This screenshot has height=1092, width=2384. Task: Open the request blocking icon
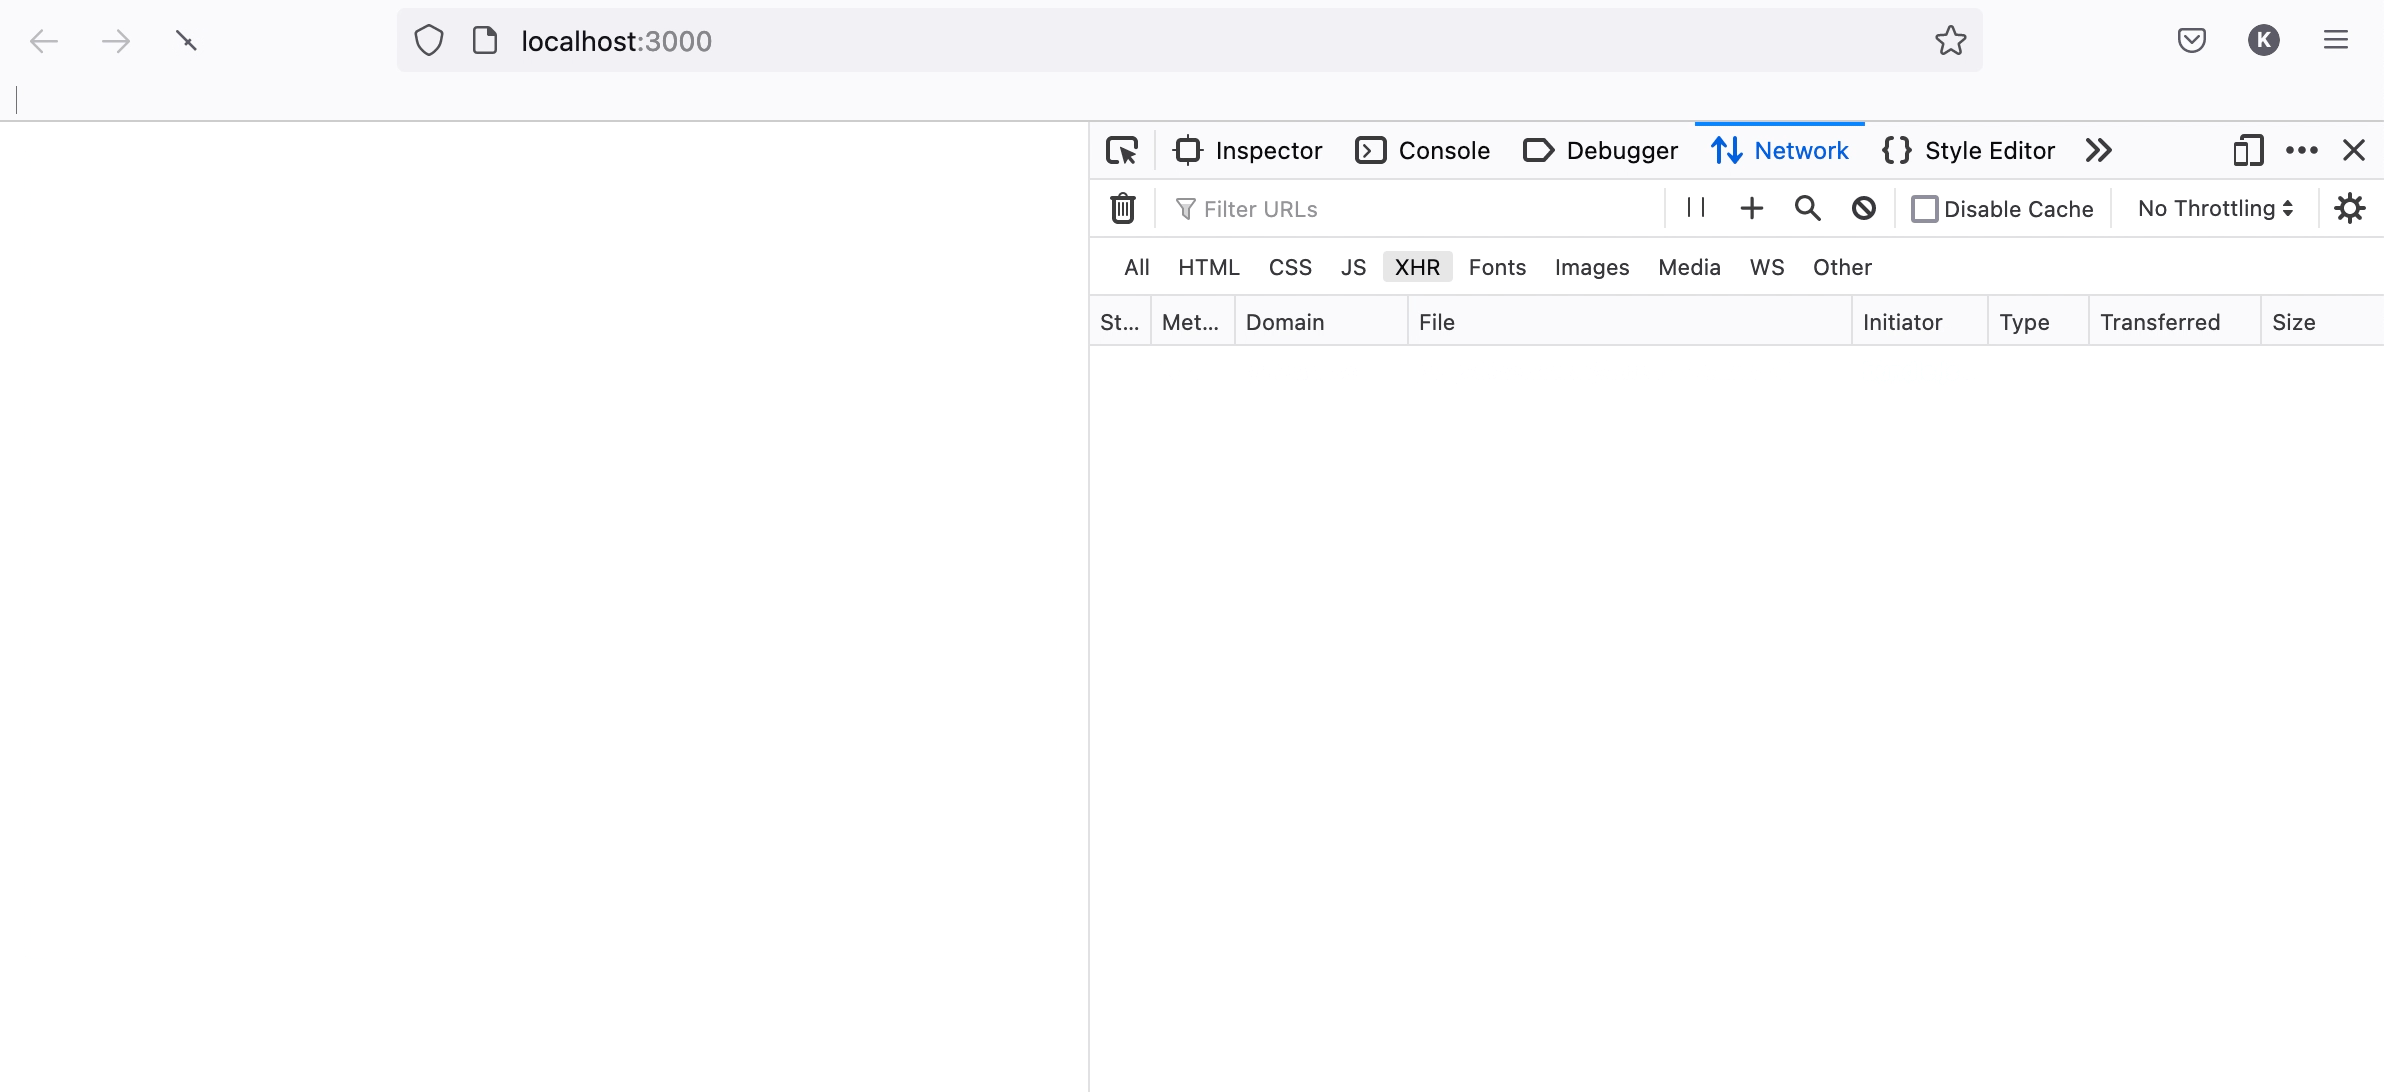click(1863, 208)
